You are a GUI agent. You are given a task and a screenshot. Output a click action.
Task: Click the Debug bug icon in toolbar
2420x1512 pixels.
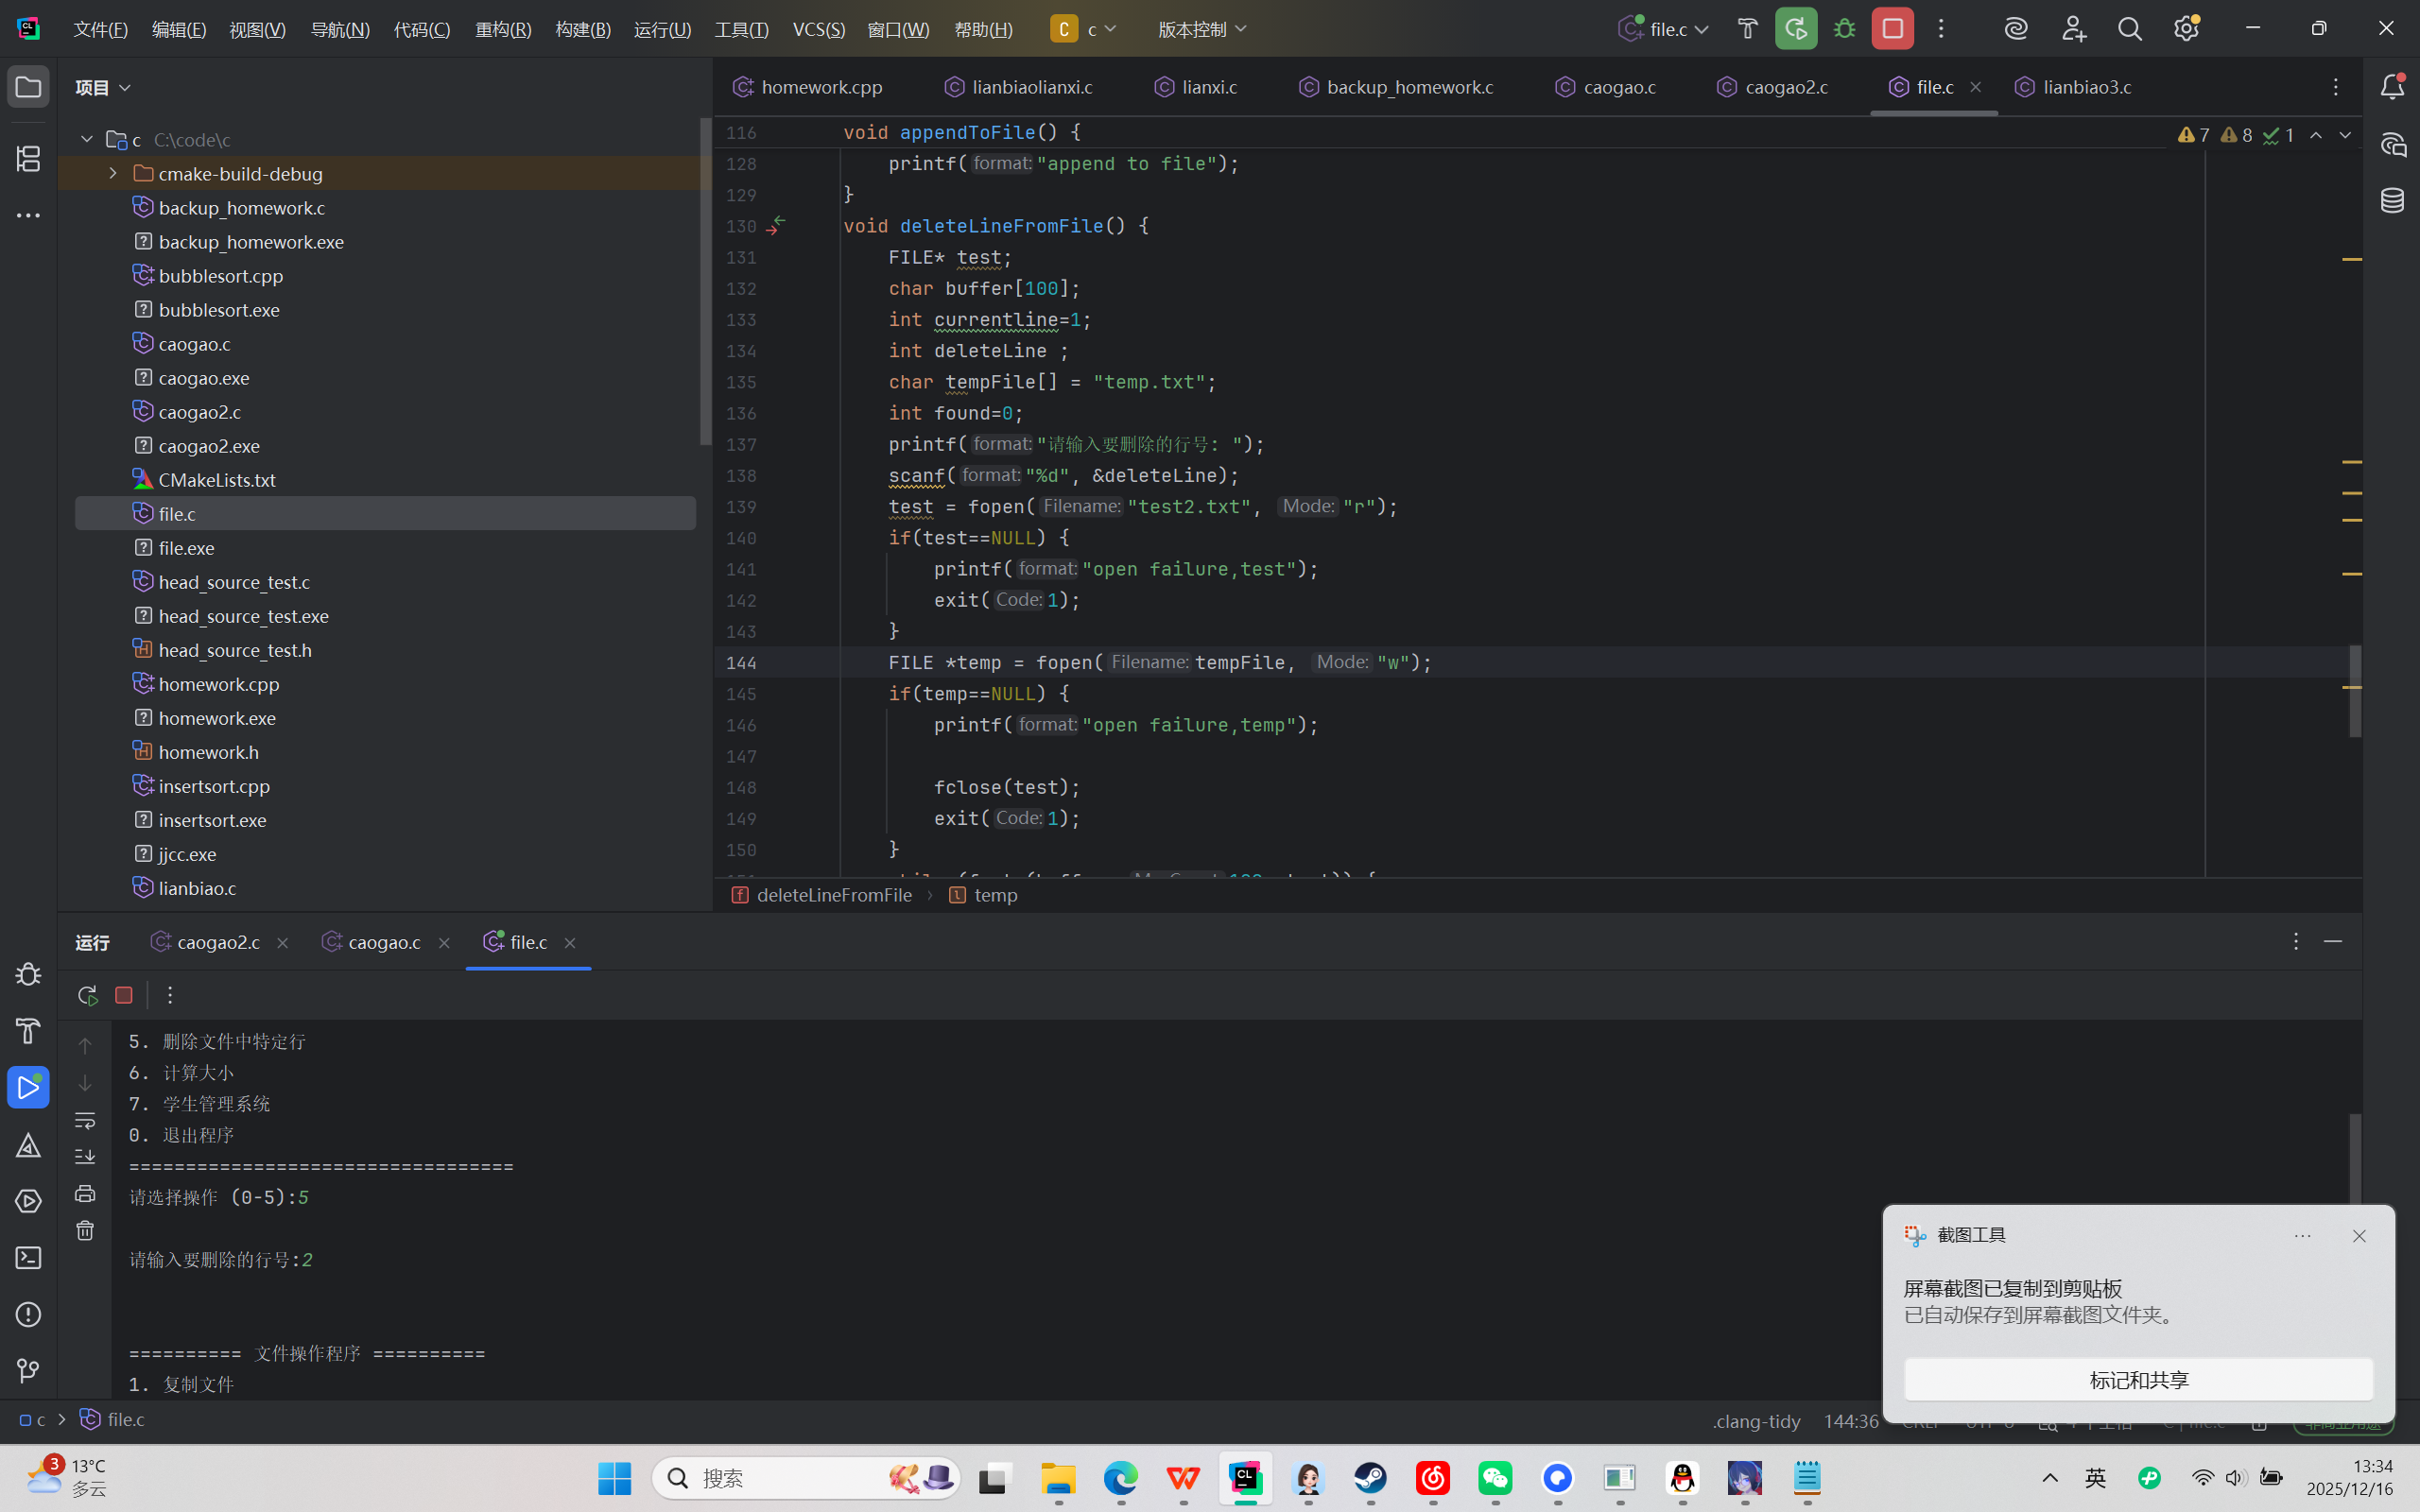[x=1845, y=29]
